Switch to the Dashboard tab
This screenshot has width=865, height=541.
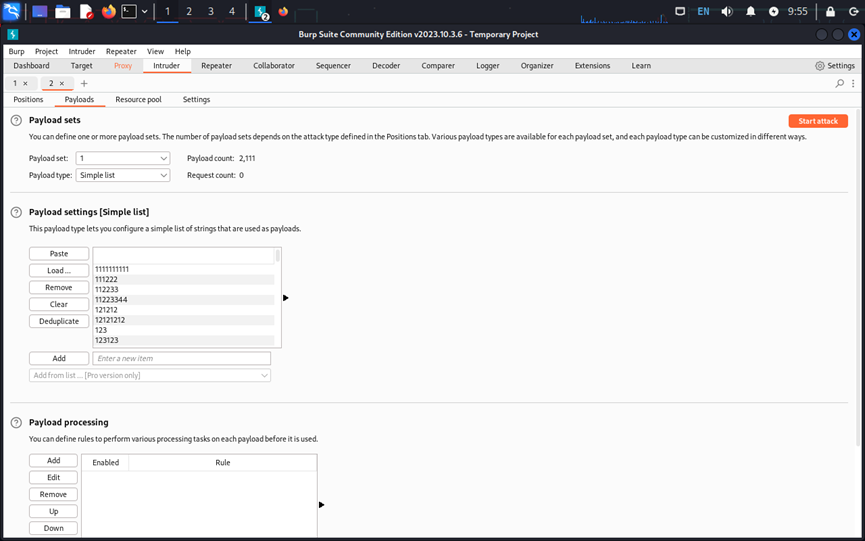click(x=31, y=66)
